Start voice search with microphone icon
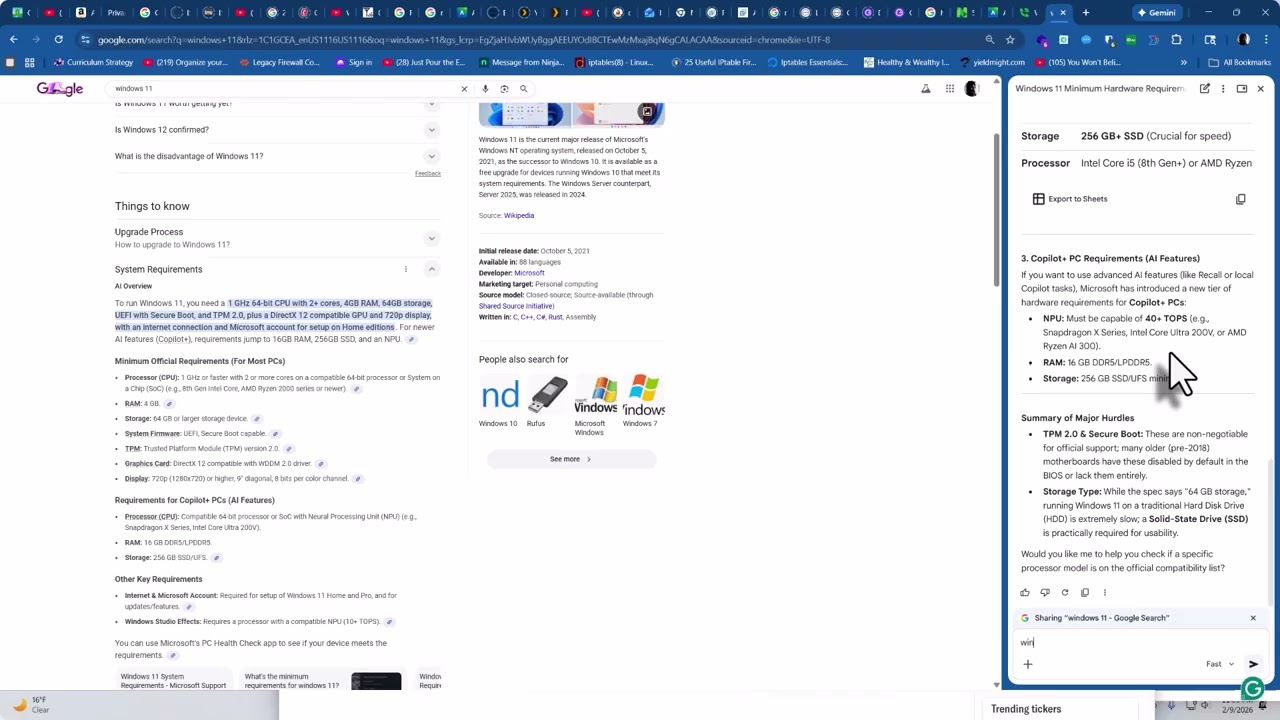Screen dimensions: 1280x720 click(x=485, y=89)
